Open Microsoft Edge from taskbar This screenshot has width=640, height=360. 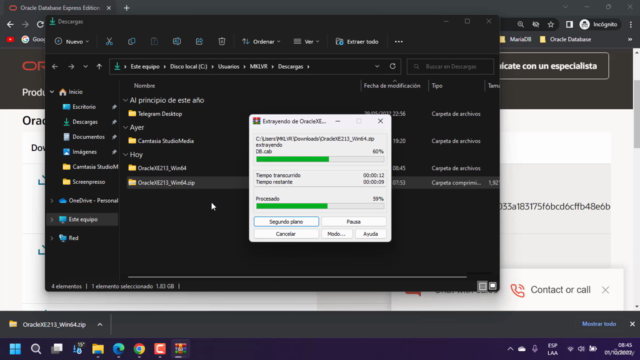(x=119, y=349)
